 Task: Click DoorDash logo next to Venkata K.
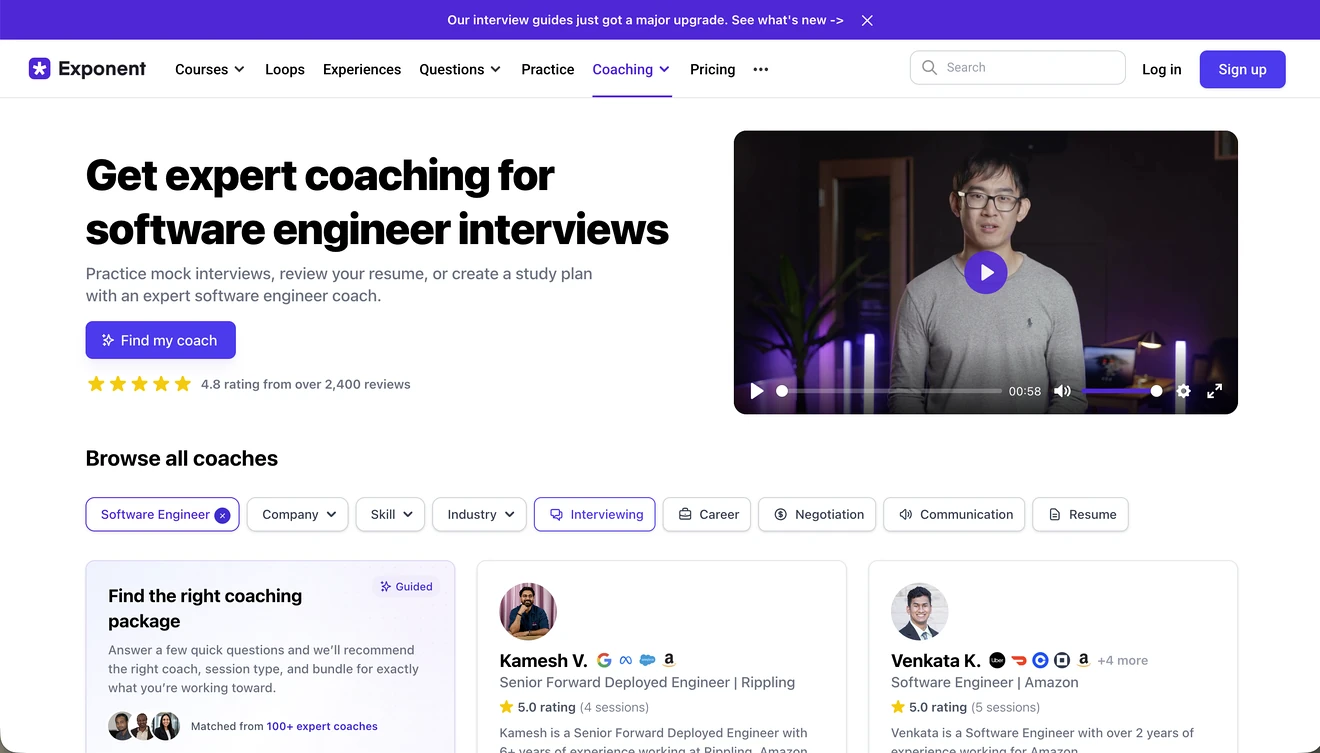tap(1019, 660)
